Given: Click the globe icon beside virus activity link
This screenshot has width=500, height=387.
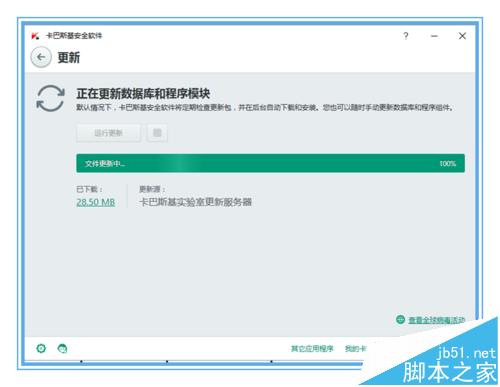Looking at the screenshot, I should click(x=400, y=319).
